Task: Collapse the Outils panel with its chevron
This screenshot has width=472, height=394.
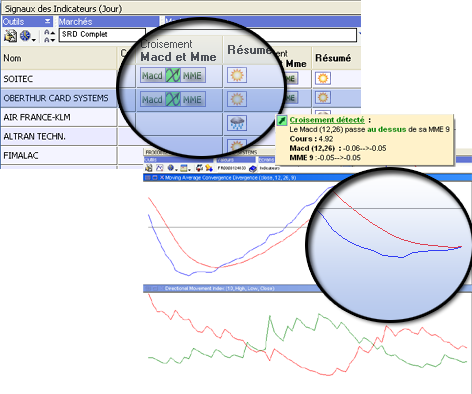Action: tap(48, 21)
